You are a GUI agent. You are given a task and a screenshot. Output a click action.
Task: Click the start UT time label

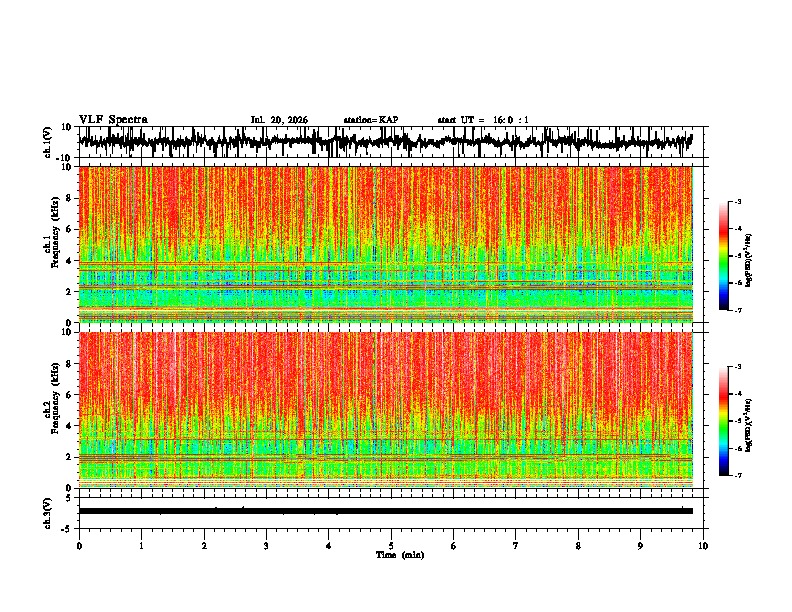tap(483, 120)
